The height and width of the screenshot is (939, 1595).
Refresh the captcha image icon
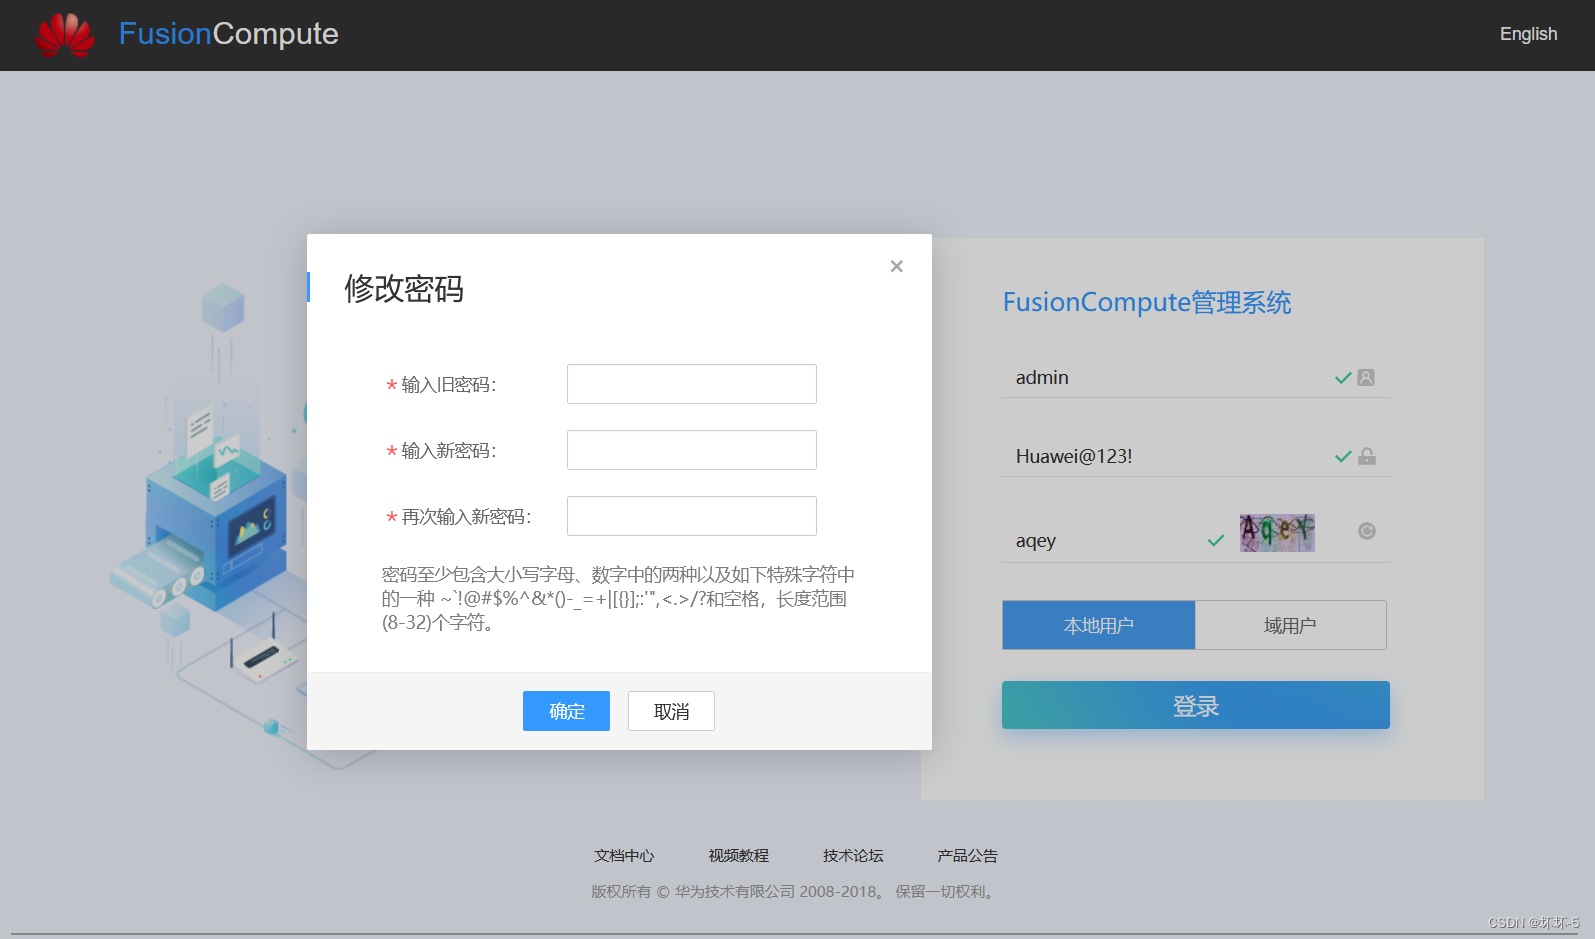point(1367,531)
